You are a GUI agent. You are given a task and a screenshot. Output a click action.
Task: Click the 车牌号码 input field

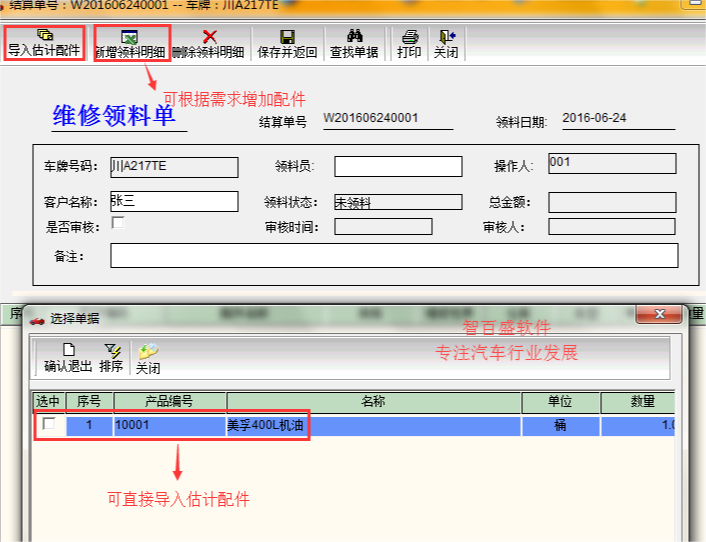tap(174, 167)
